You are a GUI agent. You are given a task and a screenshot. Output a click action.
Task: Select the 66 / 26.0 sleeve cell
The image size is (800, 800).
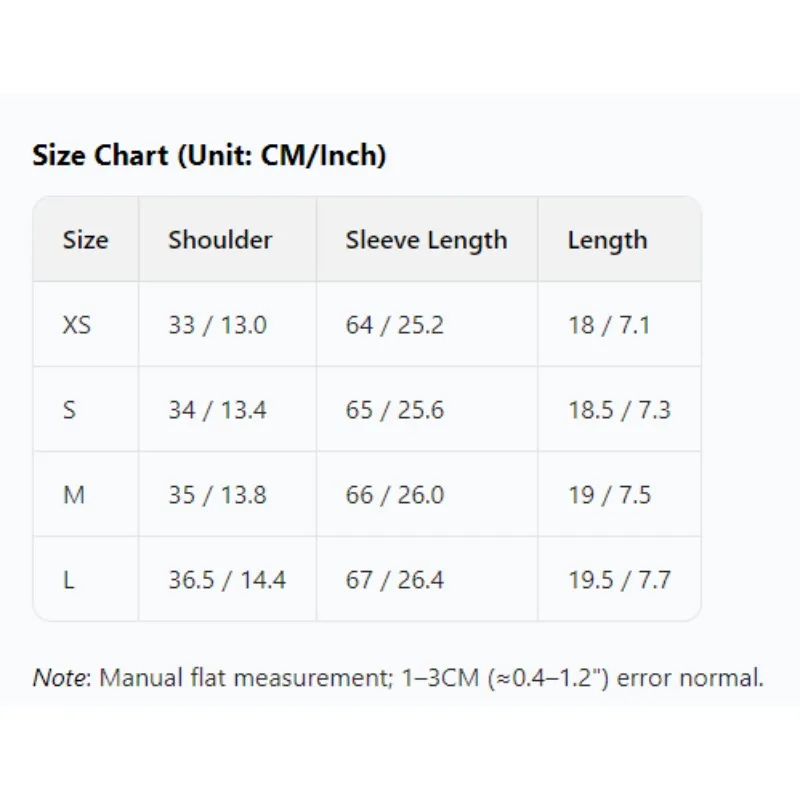[x=394, y=495]
